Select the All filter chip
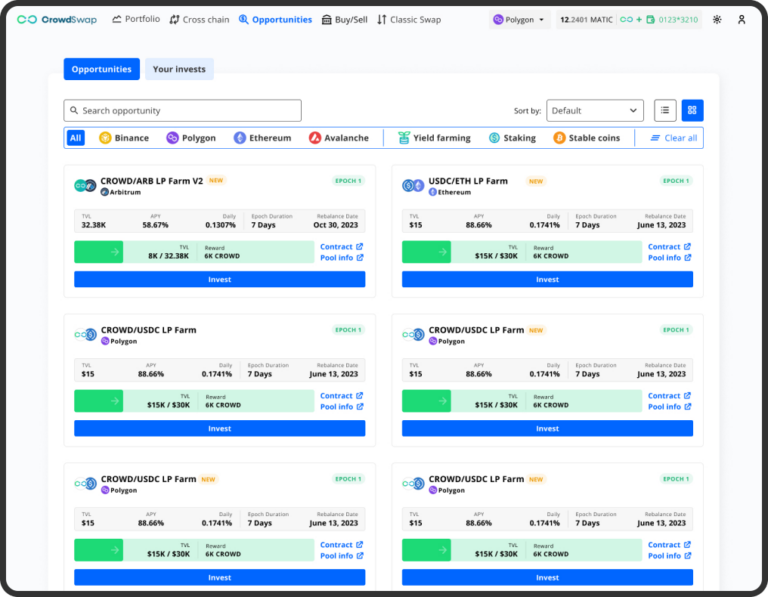The image size is (768, 597). [76, 138]
